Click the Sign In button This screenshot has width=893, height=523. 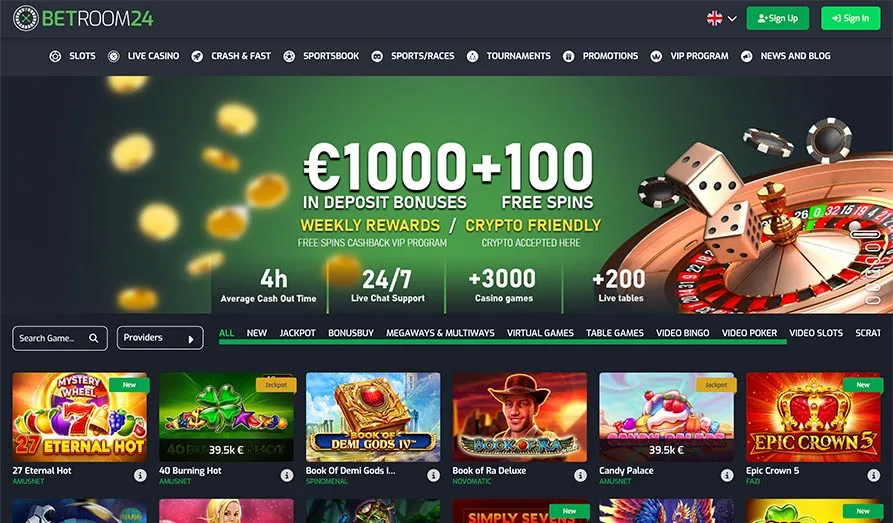850,18
